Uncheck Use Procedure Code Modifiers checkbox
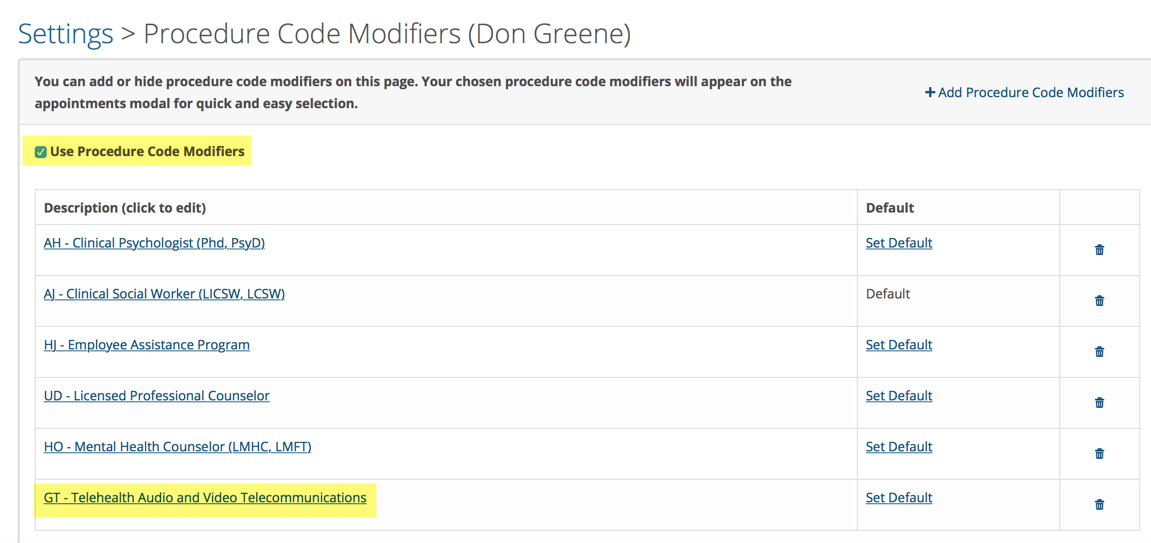1151x543 pixels. (41, 152)
